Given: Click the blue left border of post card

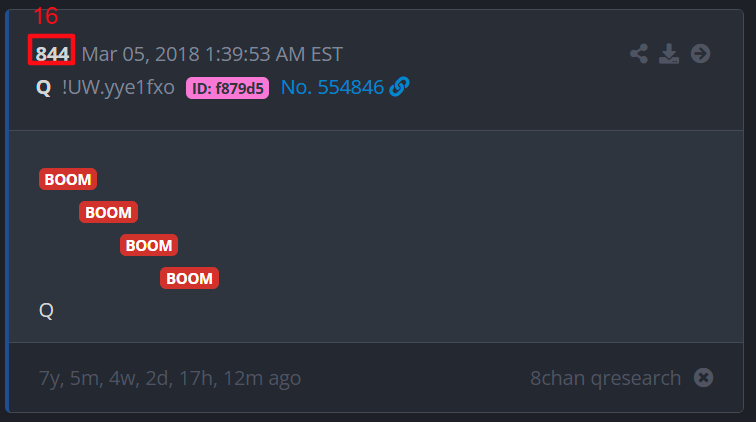Looking at the screenshot, I should 7,211.
